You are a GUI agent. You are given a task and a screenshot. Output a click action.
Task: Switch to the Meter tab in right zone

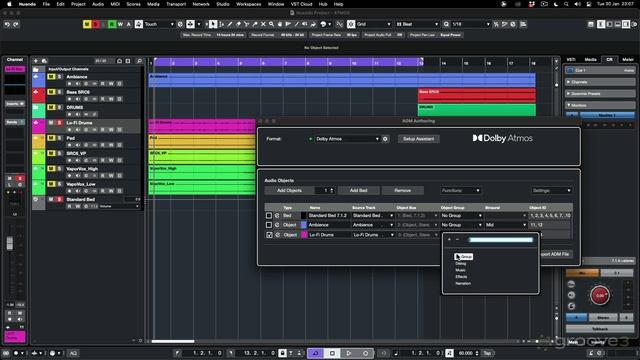(x=628, y=60)
